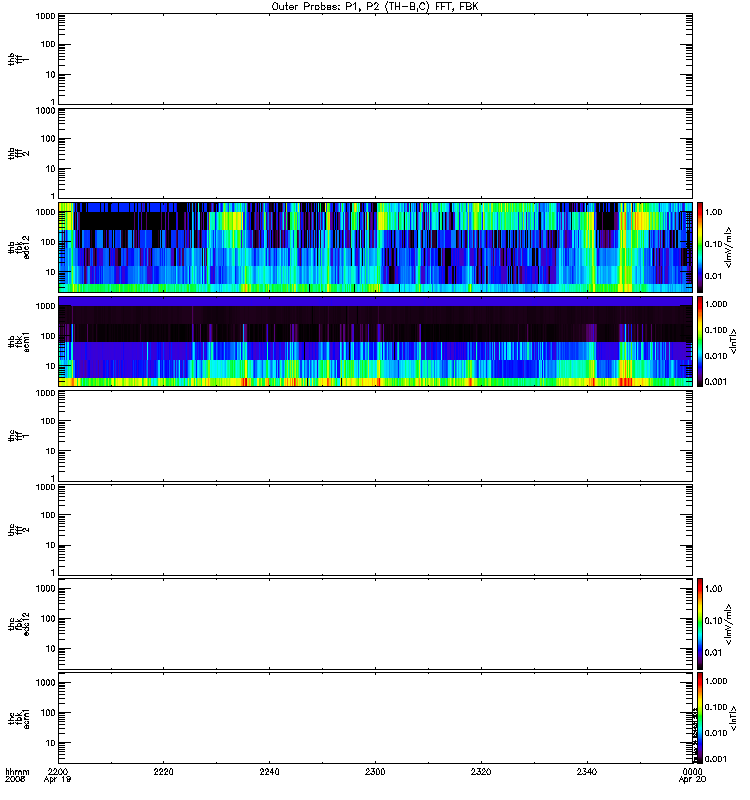
Task: Click the '1000' y-tick of thb fbk edc12 panel
Action: click(x=45, y=212)
